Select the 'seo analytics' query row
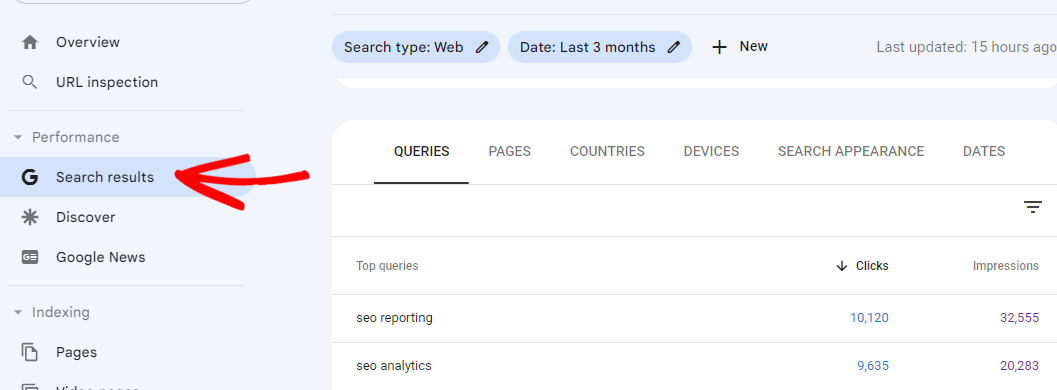 tap(694, 366)
